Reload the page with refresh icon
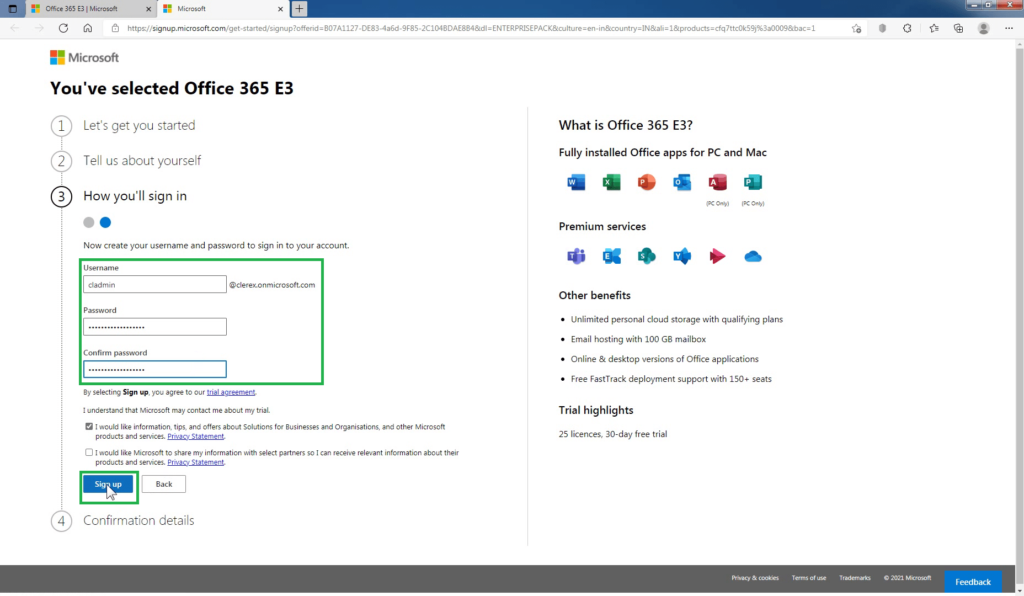Image resolution: width=1024 pixels, height=596 pixels. [x=63, y=28]
